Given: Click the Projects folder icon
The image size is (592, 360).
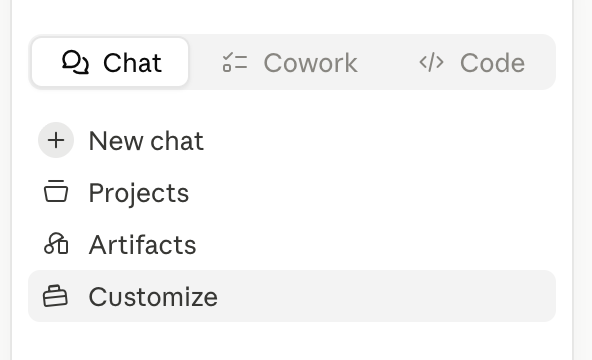Looking at the screenshot, I should click(56, 191).
